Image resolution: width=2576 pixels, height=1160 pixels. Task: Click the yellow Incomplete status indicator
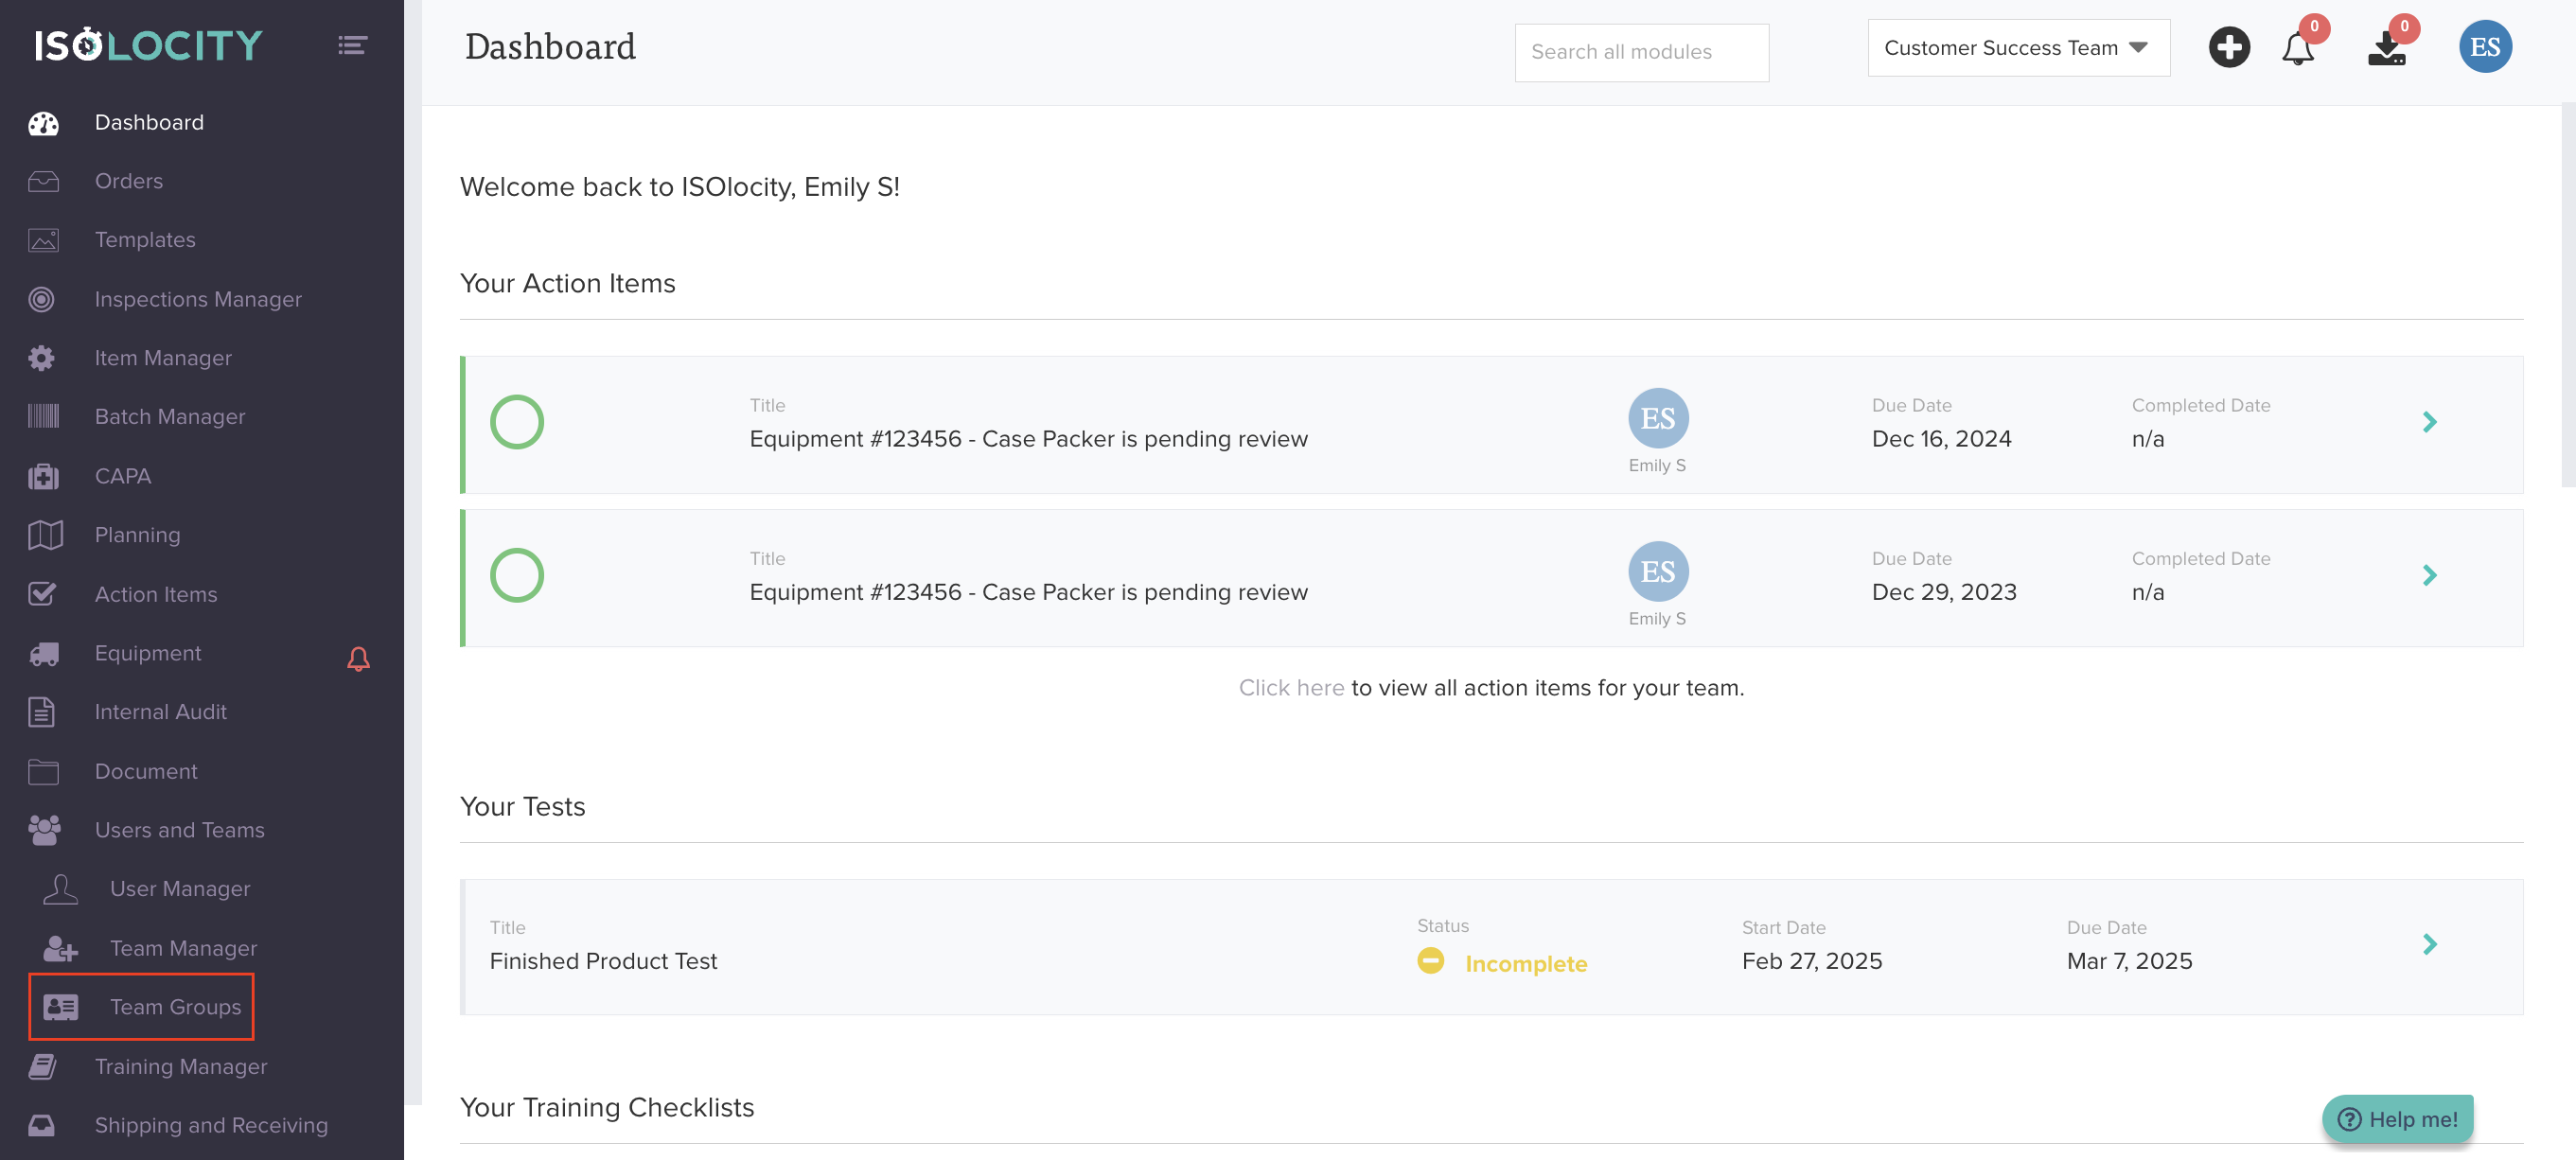[1430, 961]
